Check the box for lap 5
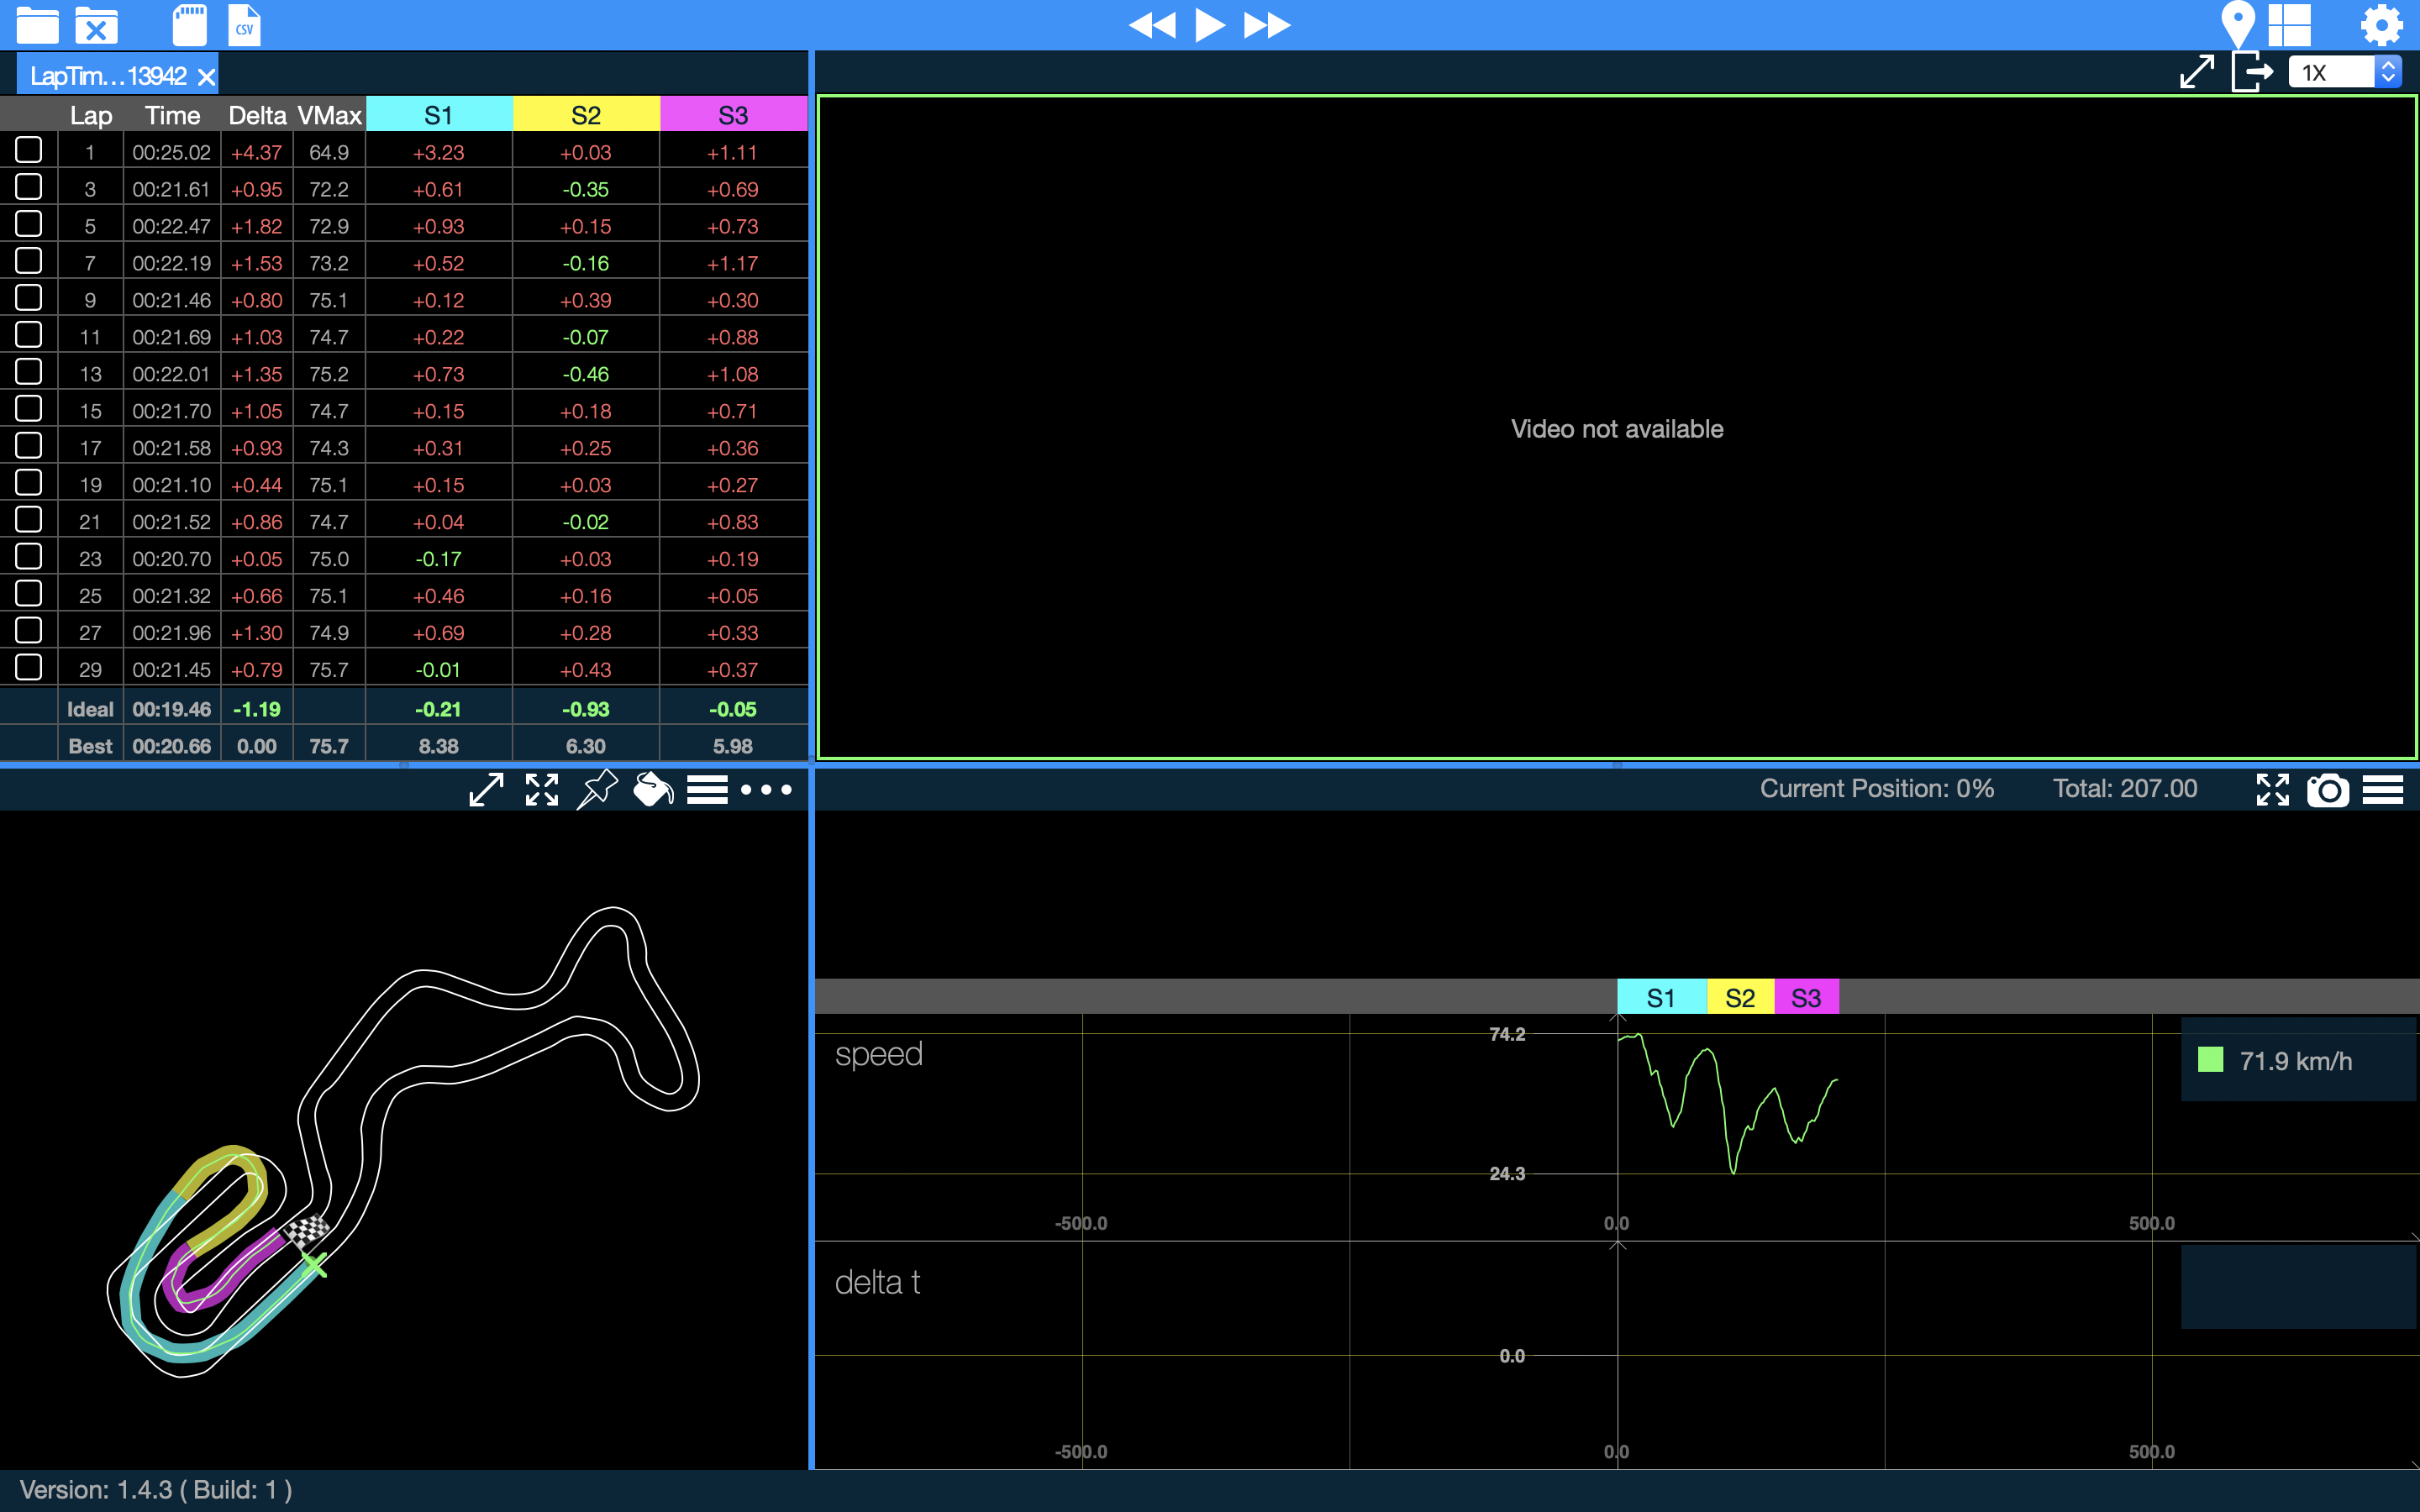 coord(29,224)
